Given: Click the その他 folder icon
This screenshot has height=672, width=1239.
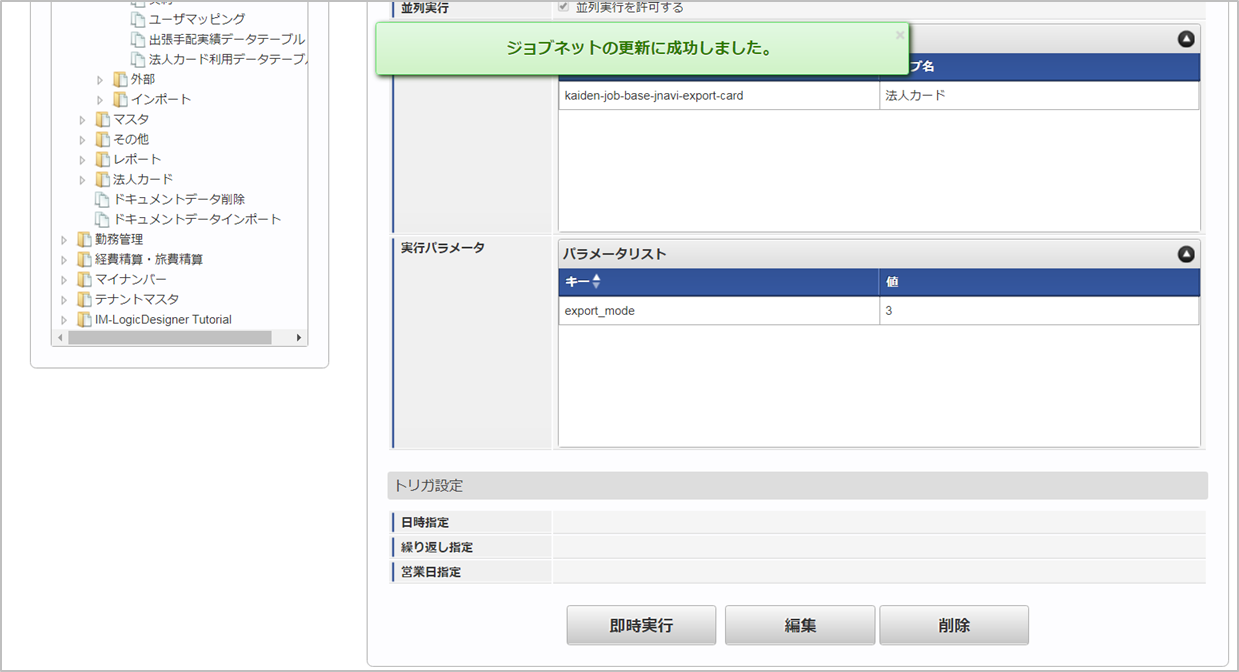Looking at the screenshot, I should 102,139.
